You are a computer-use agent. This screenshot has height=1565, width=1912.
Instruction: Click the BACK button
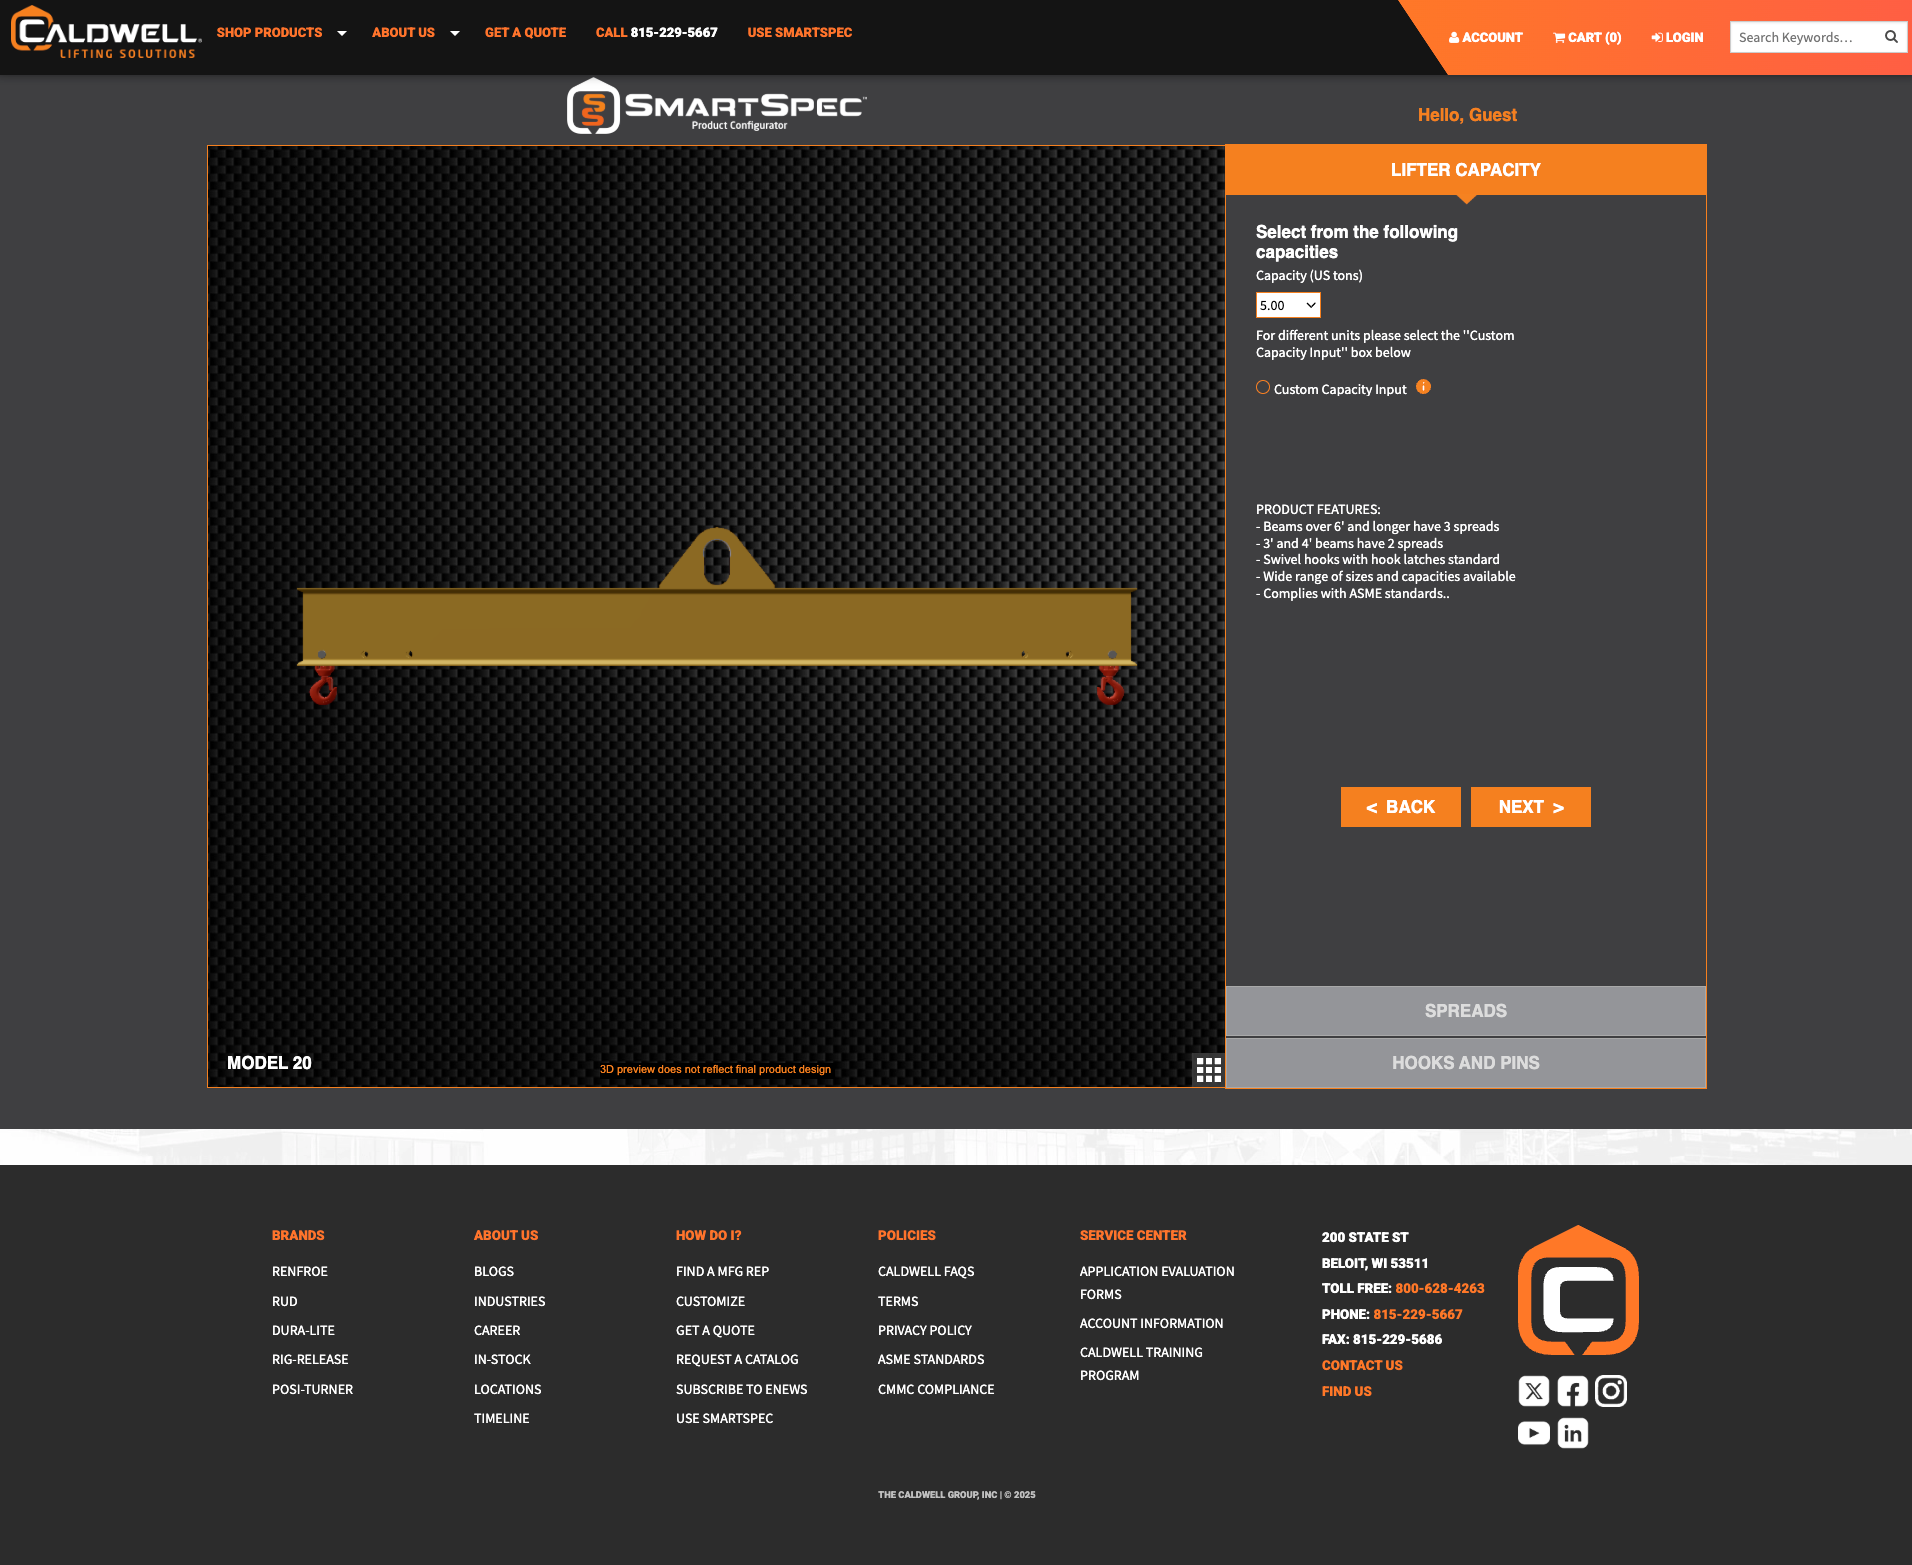[1400, 807]
